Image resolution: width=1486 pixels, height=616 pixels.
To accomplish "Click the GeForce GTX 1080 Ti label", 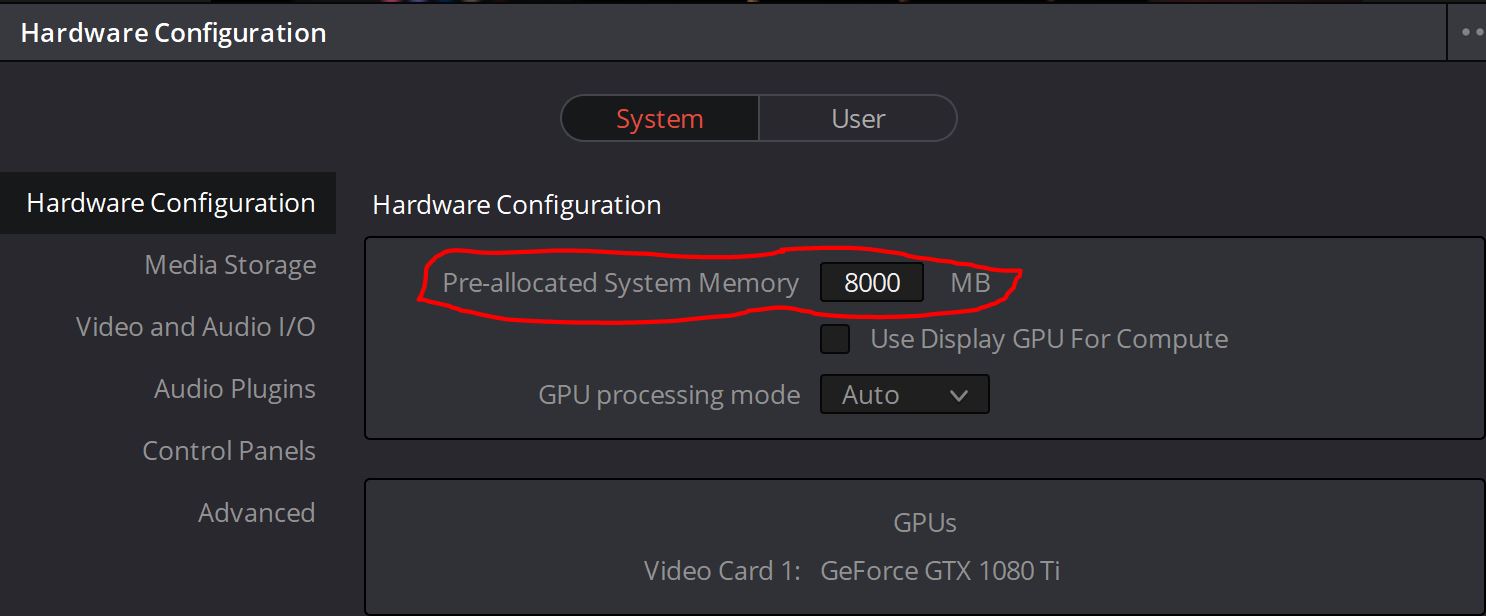I will coord(941,570).
